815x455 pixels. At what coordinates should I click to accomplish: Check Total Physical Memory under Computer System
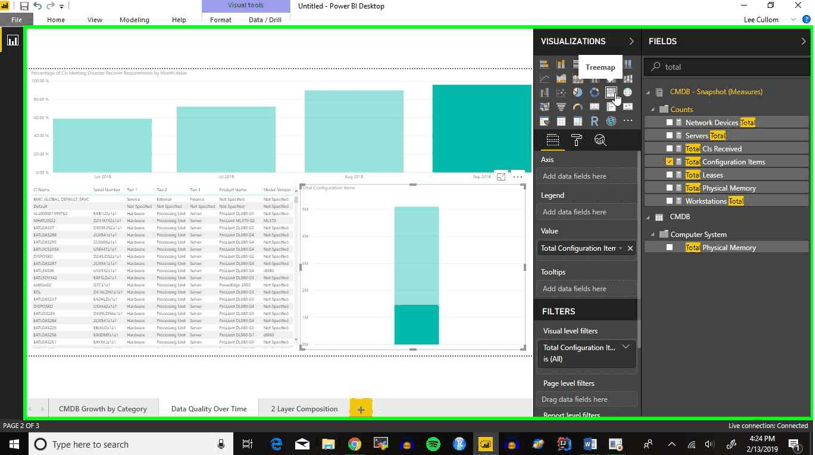(x=669, y=248)
